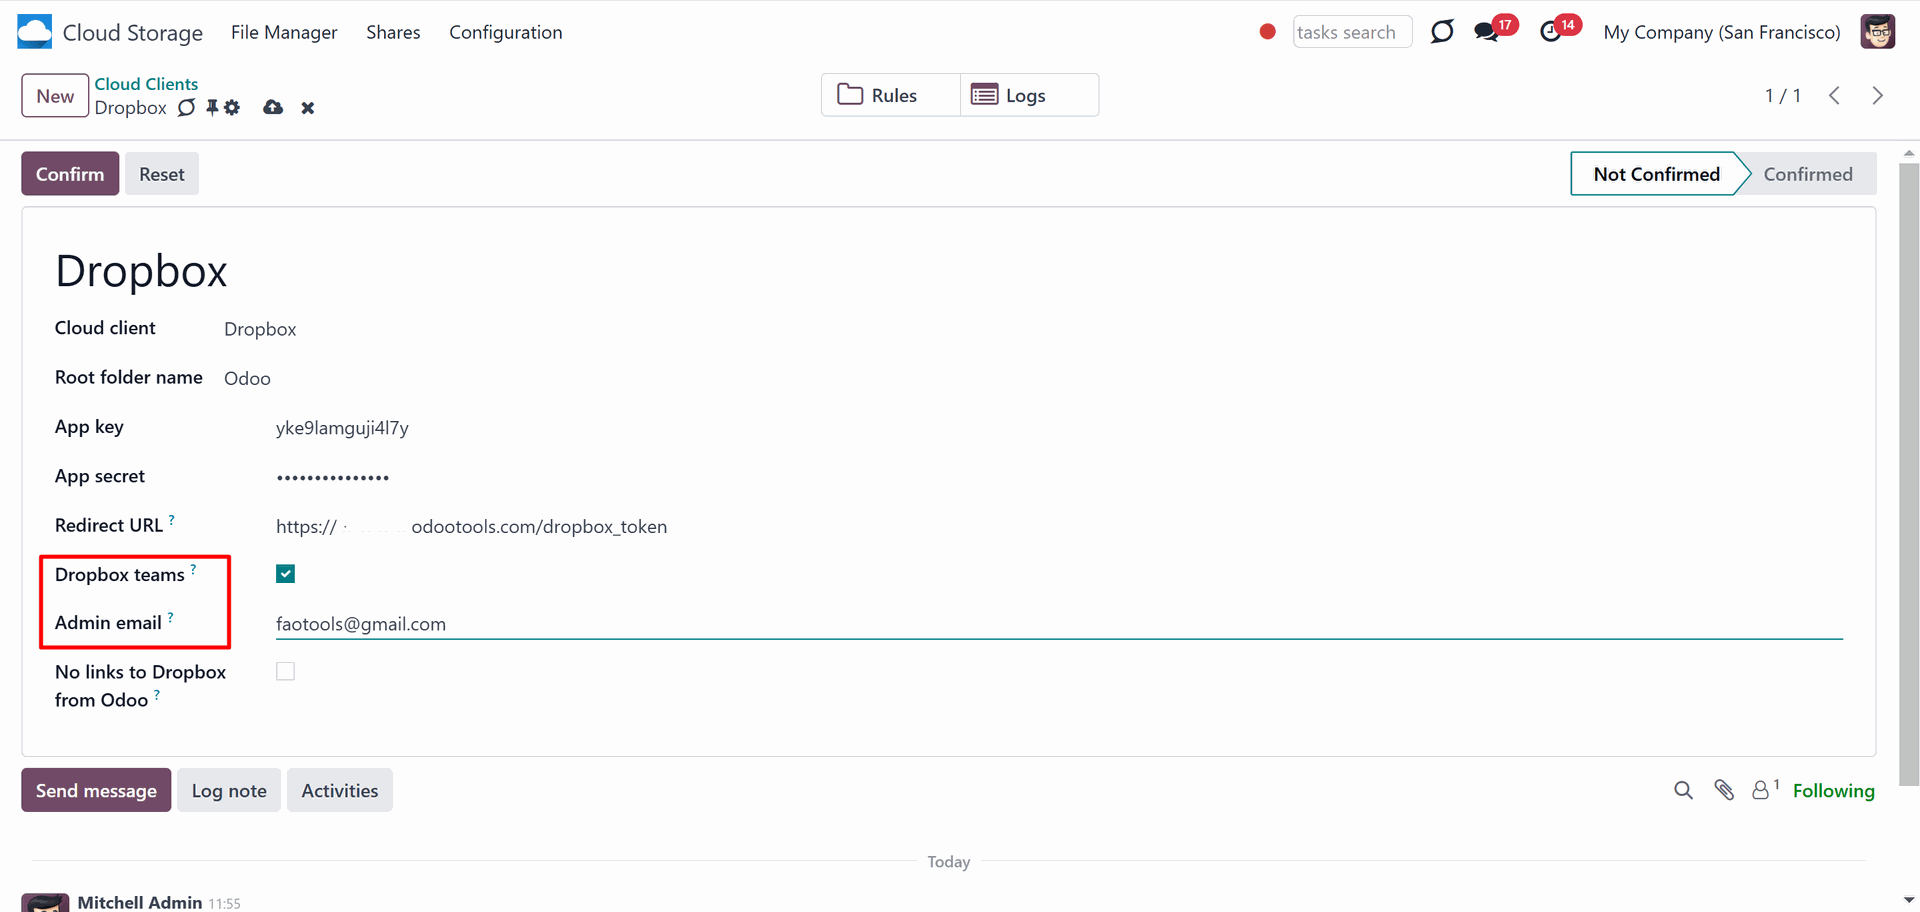This screenshot has width=1920, height=912.
Task: Click the Mitchell Admin message author name
Action: coord(140,902)
